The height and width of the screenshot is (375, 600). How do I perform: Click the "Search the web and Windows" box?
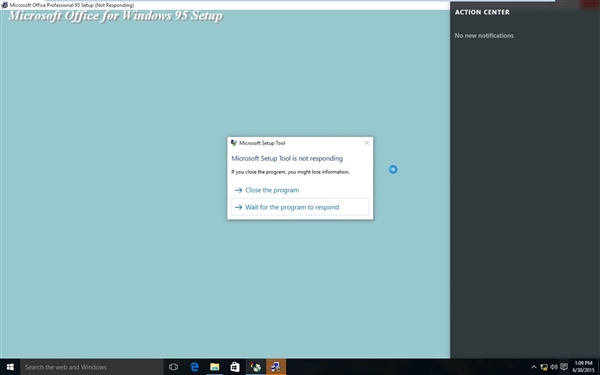(92, 367)
